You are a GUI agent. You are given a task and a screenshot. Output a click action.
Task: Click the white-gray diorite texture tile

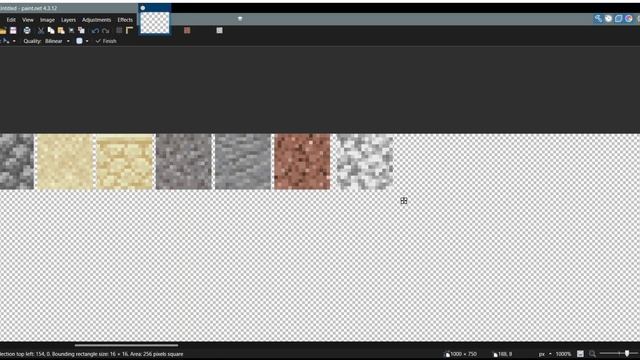point(364,162)
